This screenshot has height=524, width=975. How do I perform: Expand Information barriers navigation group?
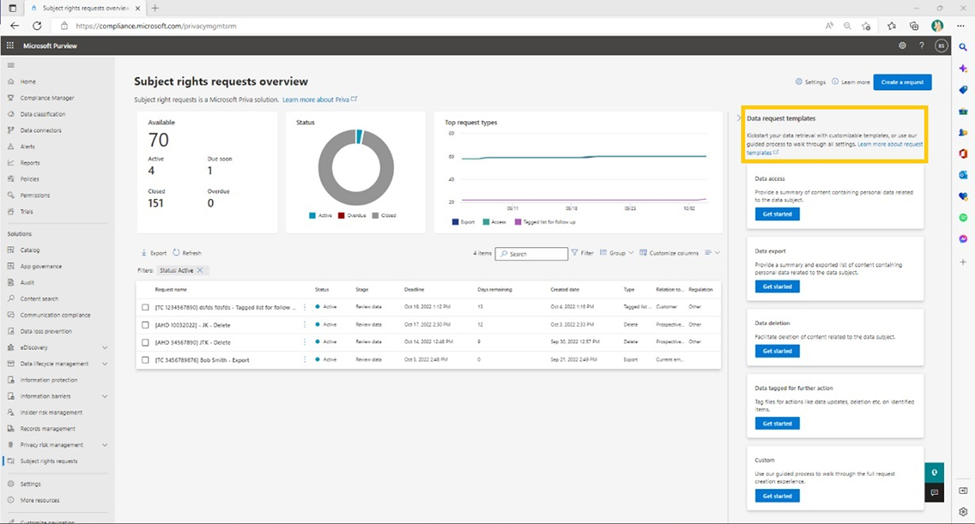[104, 396]
